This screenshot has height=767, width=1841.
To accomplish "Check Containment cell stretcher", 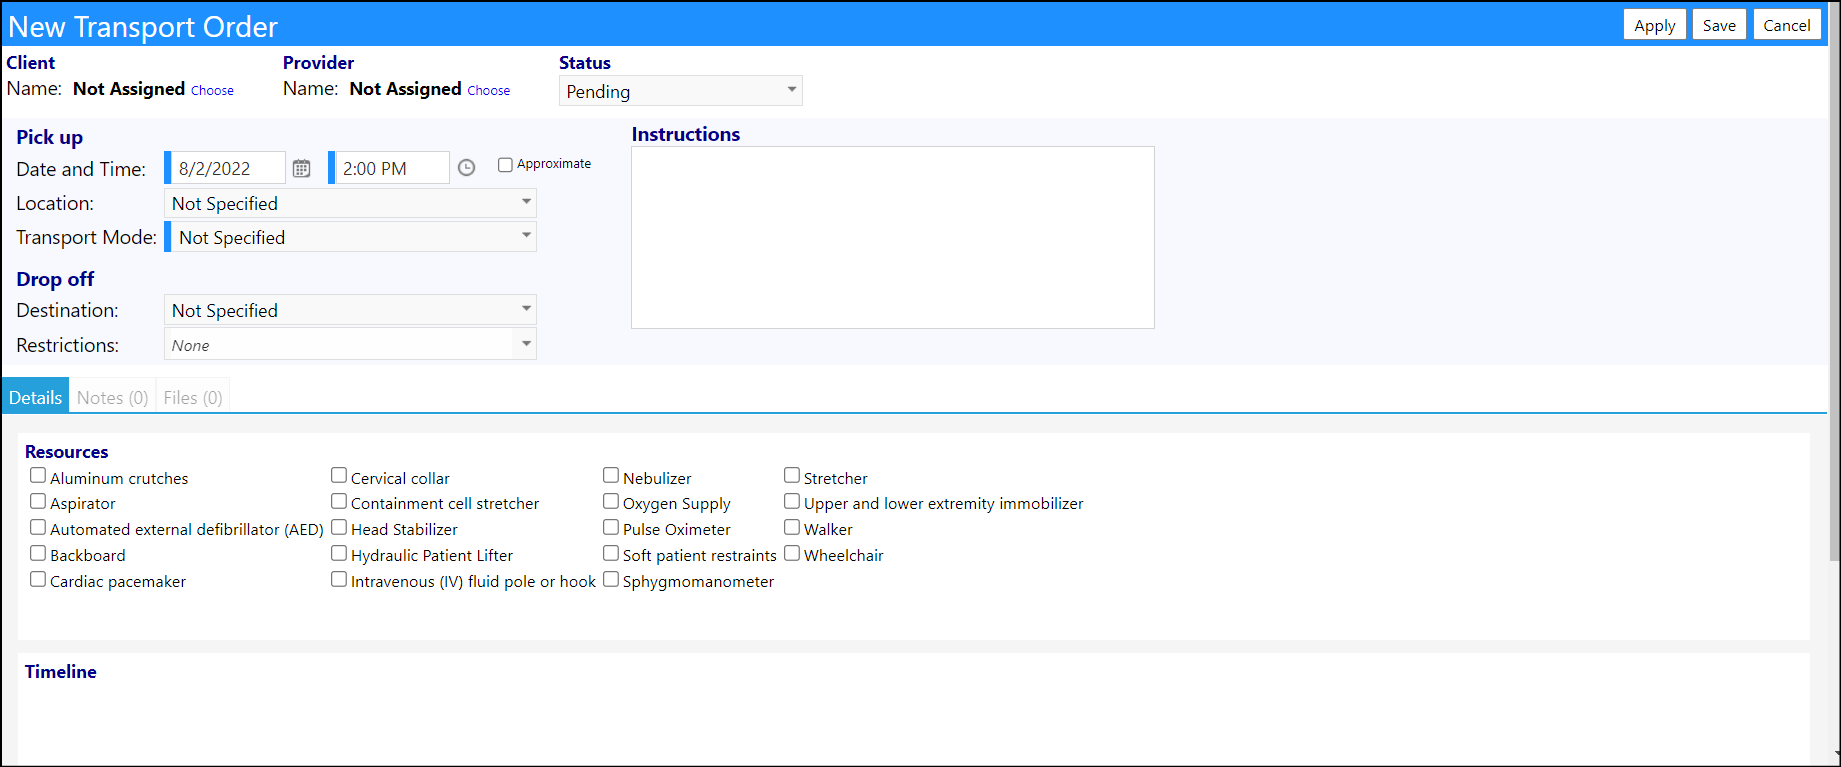I will tap(339, 501).
